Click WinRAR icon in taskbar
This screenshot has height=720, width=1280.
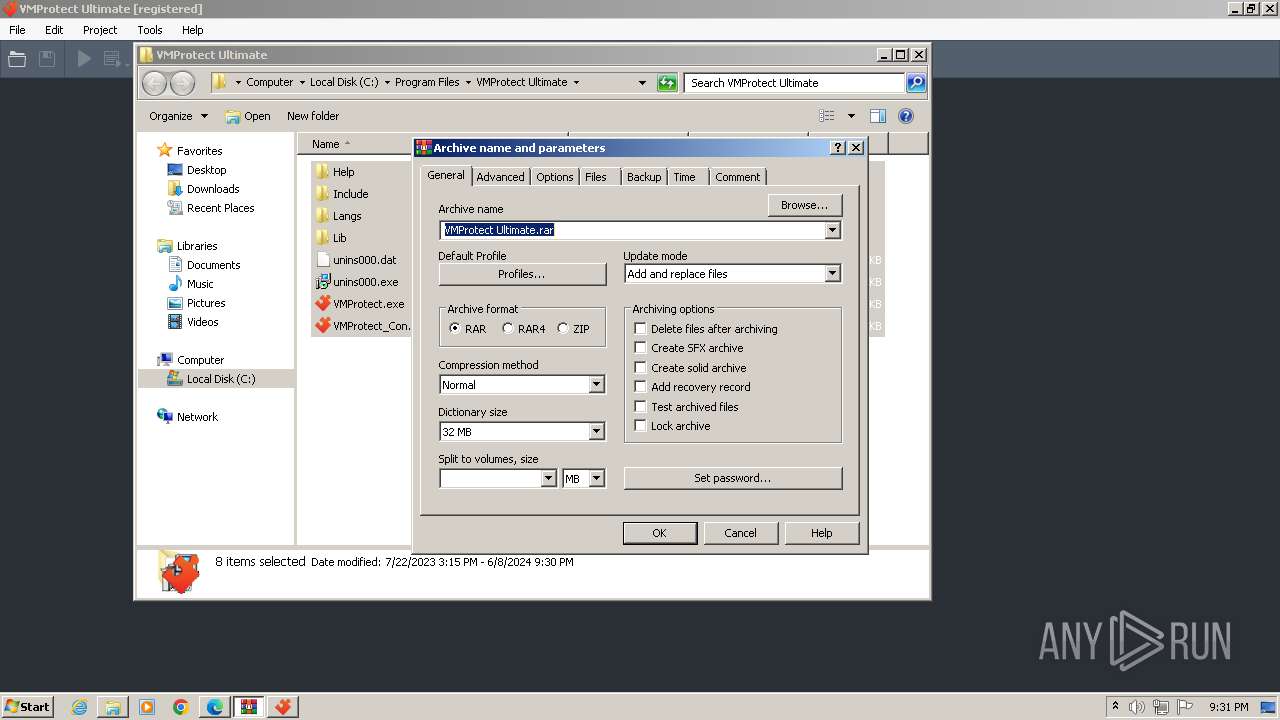tap(249, 707)
